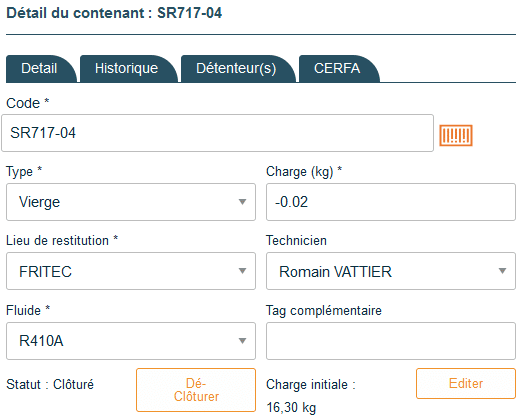The width and height of the screenshot is (522, 418).
Task: Select the CERFA tab
Action: pyautogui.click(x=337, y=69)
